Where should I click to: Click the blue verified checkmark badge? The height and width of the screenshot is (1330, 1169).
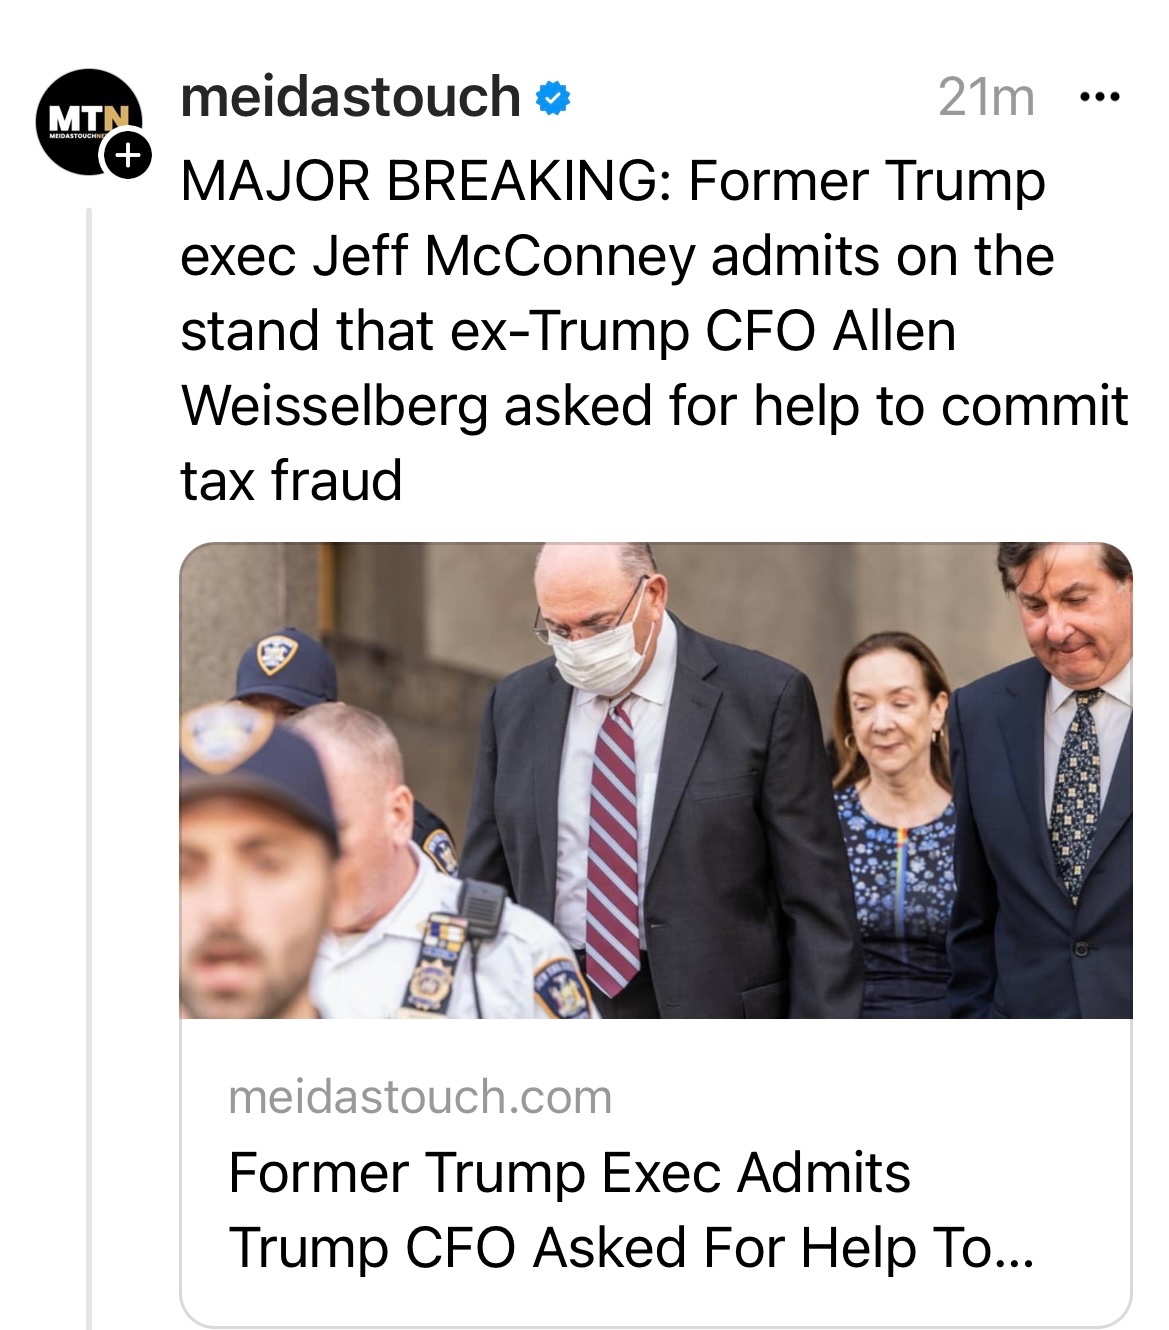[553, 99]
